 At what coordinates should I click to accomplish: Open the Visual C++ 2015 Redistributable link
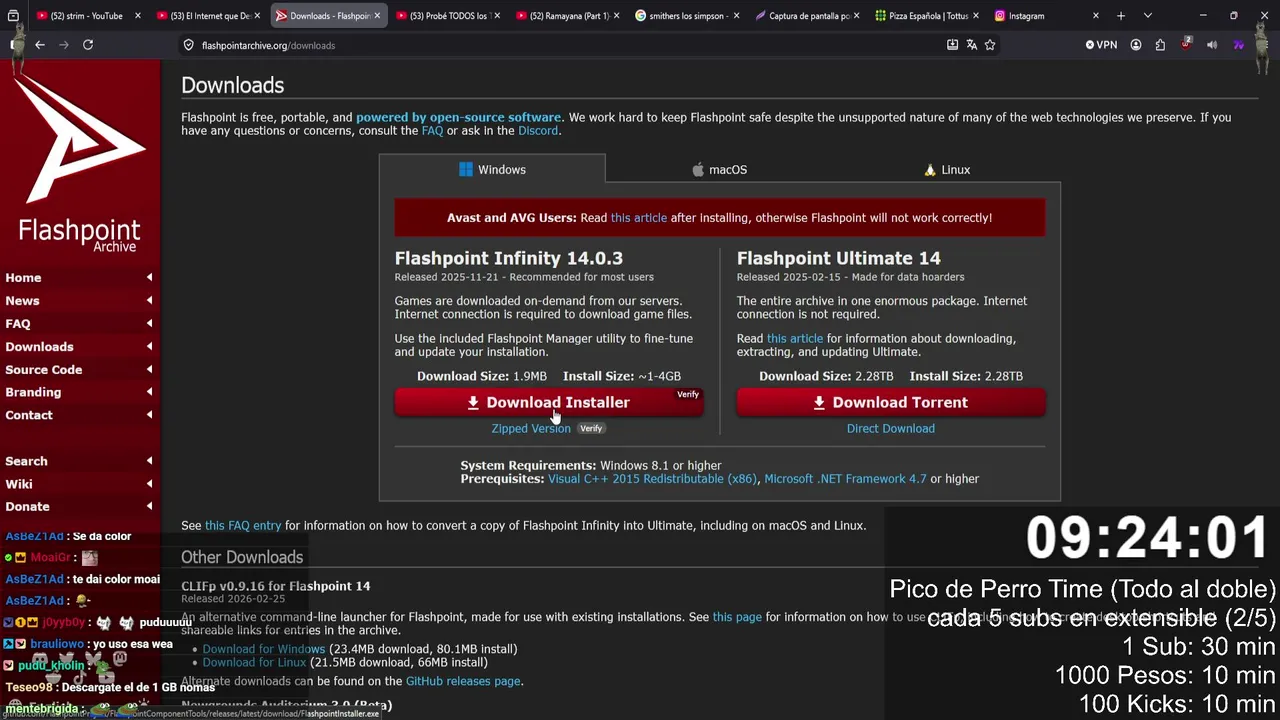pyautogui.click(x=652, y=479)
